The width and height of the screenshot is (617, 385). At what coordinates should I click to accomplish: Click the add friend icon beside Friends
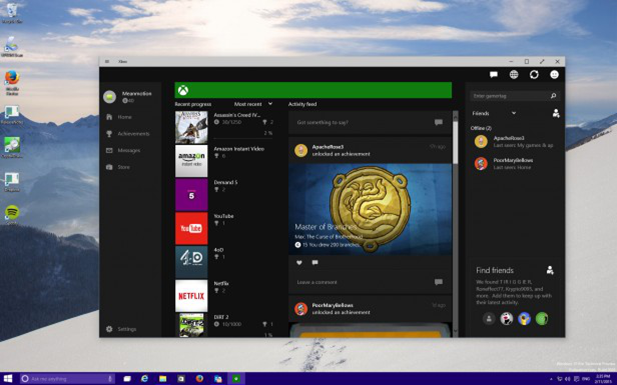click(x=556, y=113)
